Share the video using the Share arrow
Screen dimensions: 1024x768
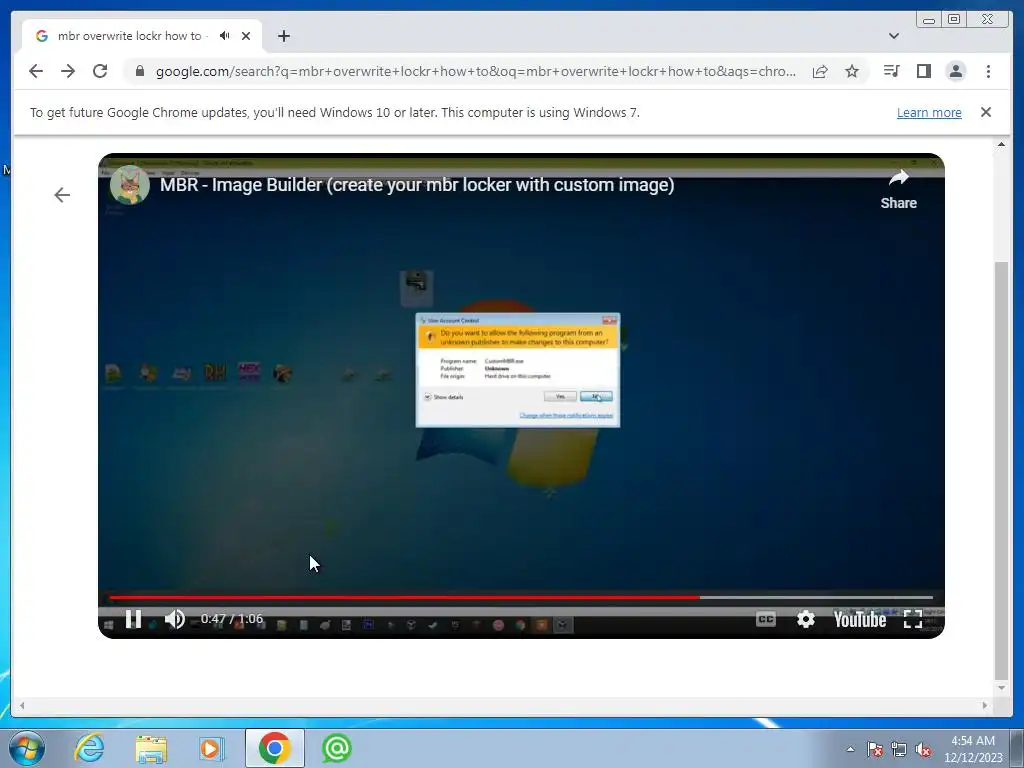(x=899, y=189)
